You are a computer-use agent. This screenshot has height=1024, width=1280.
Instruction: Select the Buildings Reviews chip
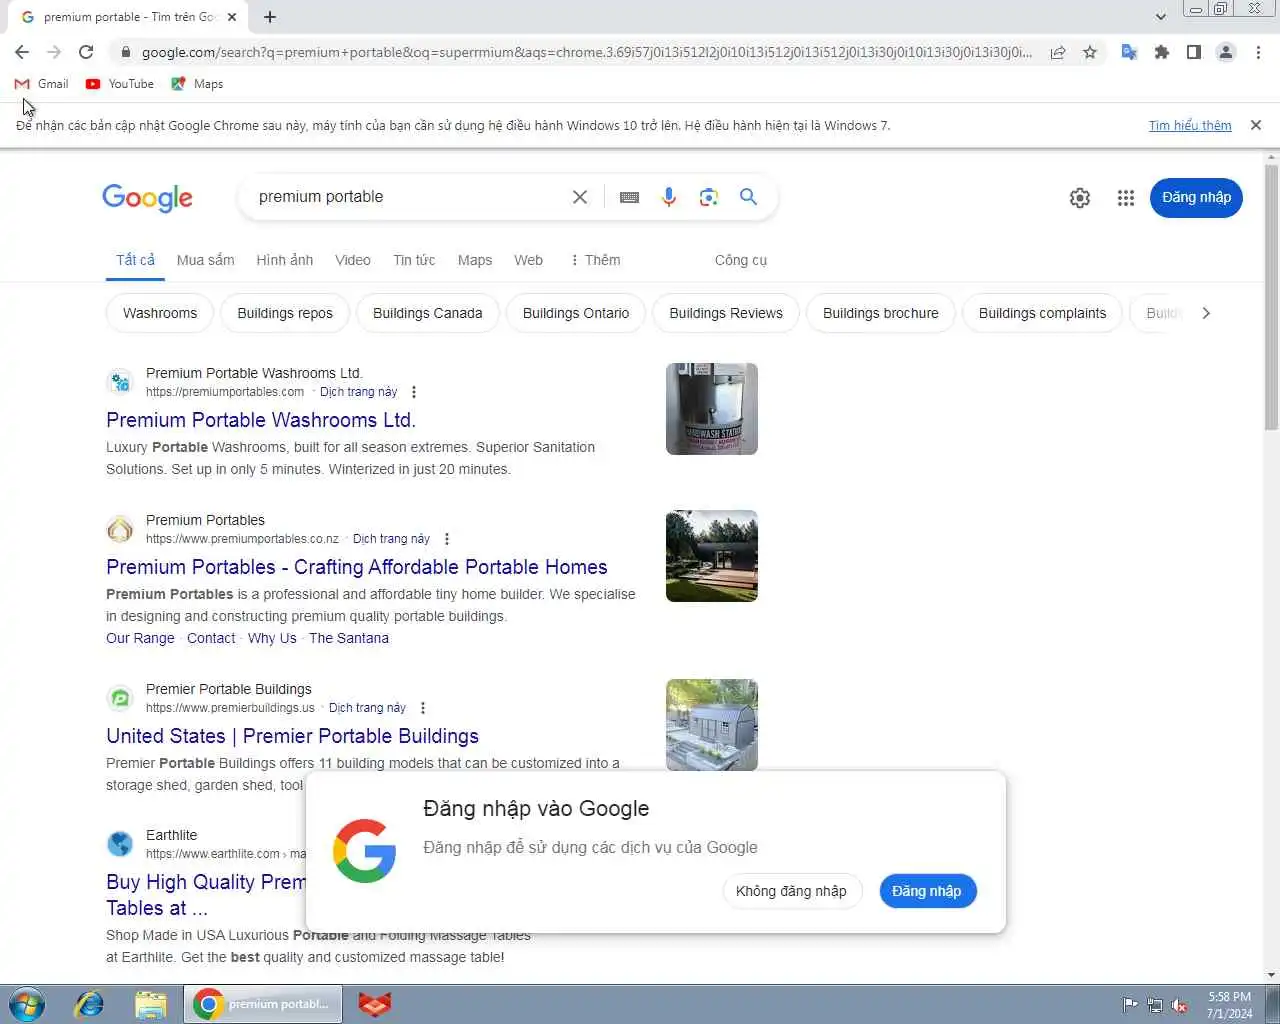click(726, 313)
